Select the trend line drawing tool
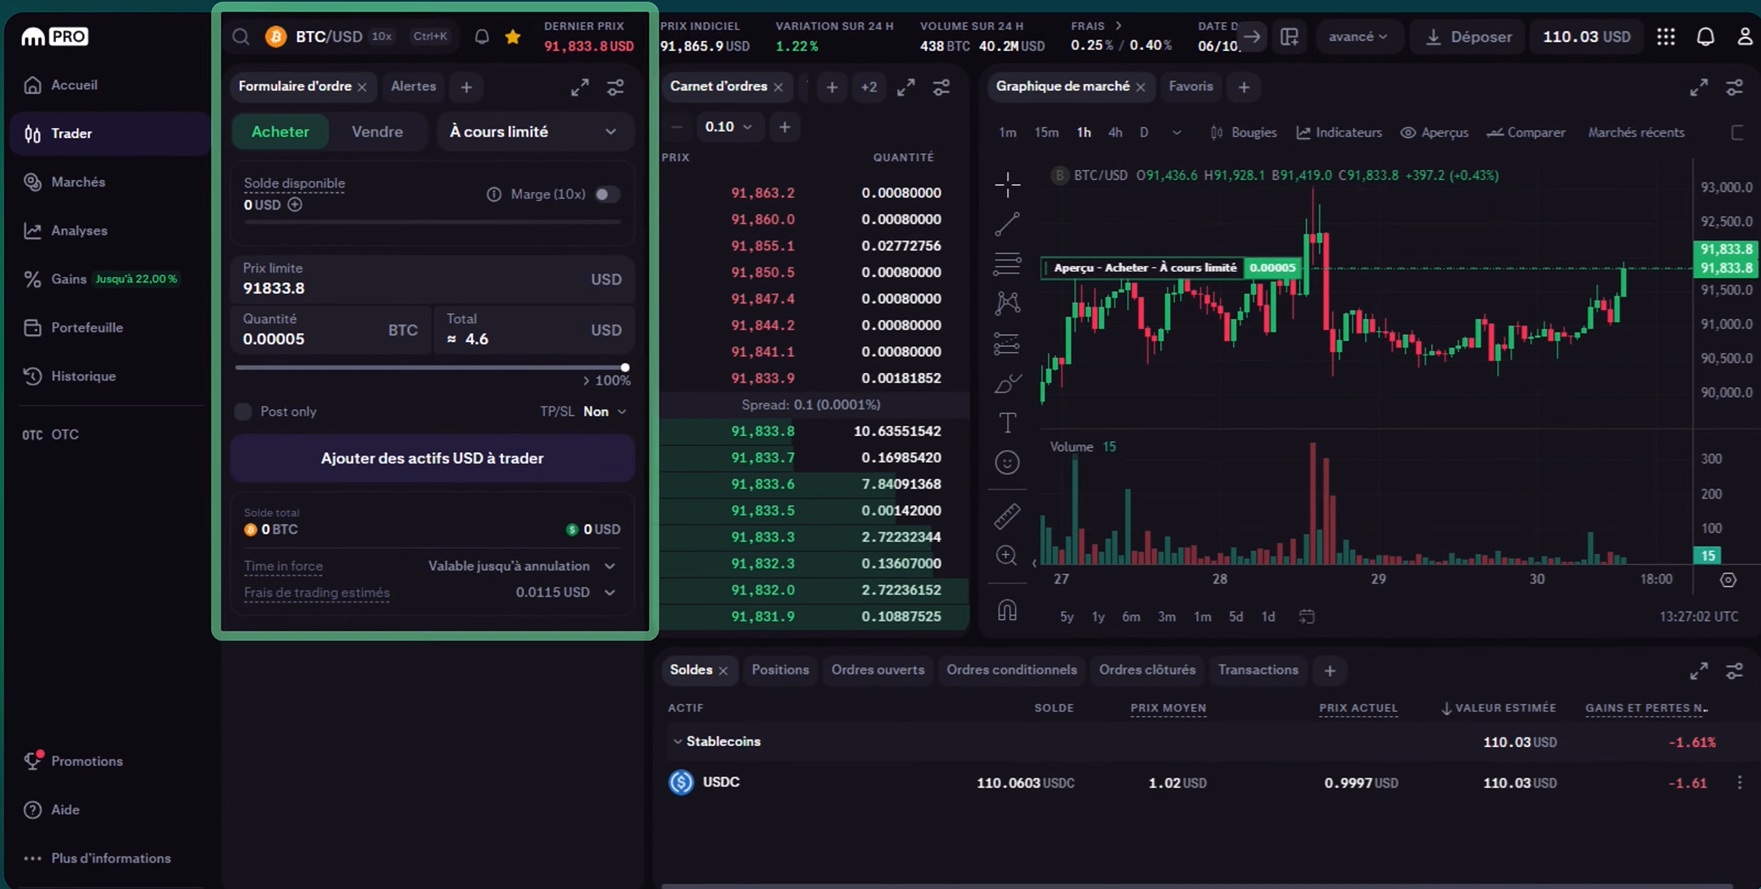The height and width of the screenshot is (889, 1761). (1007, 224)
